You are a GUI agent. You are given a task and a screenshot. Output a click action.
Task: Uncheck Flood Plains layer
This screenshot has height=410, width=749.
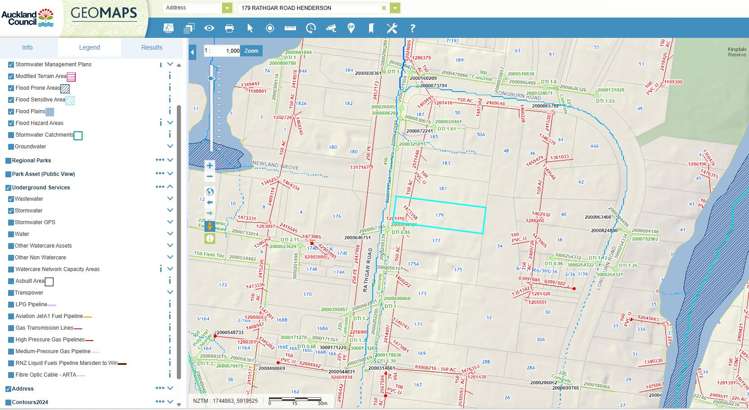pyautogui.click(x=11, y=111)
